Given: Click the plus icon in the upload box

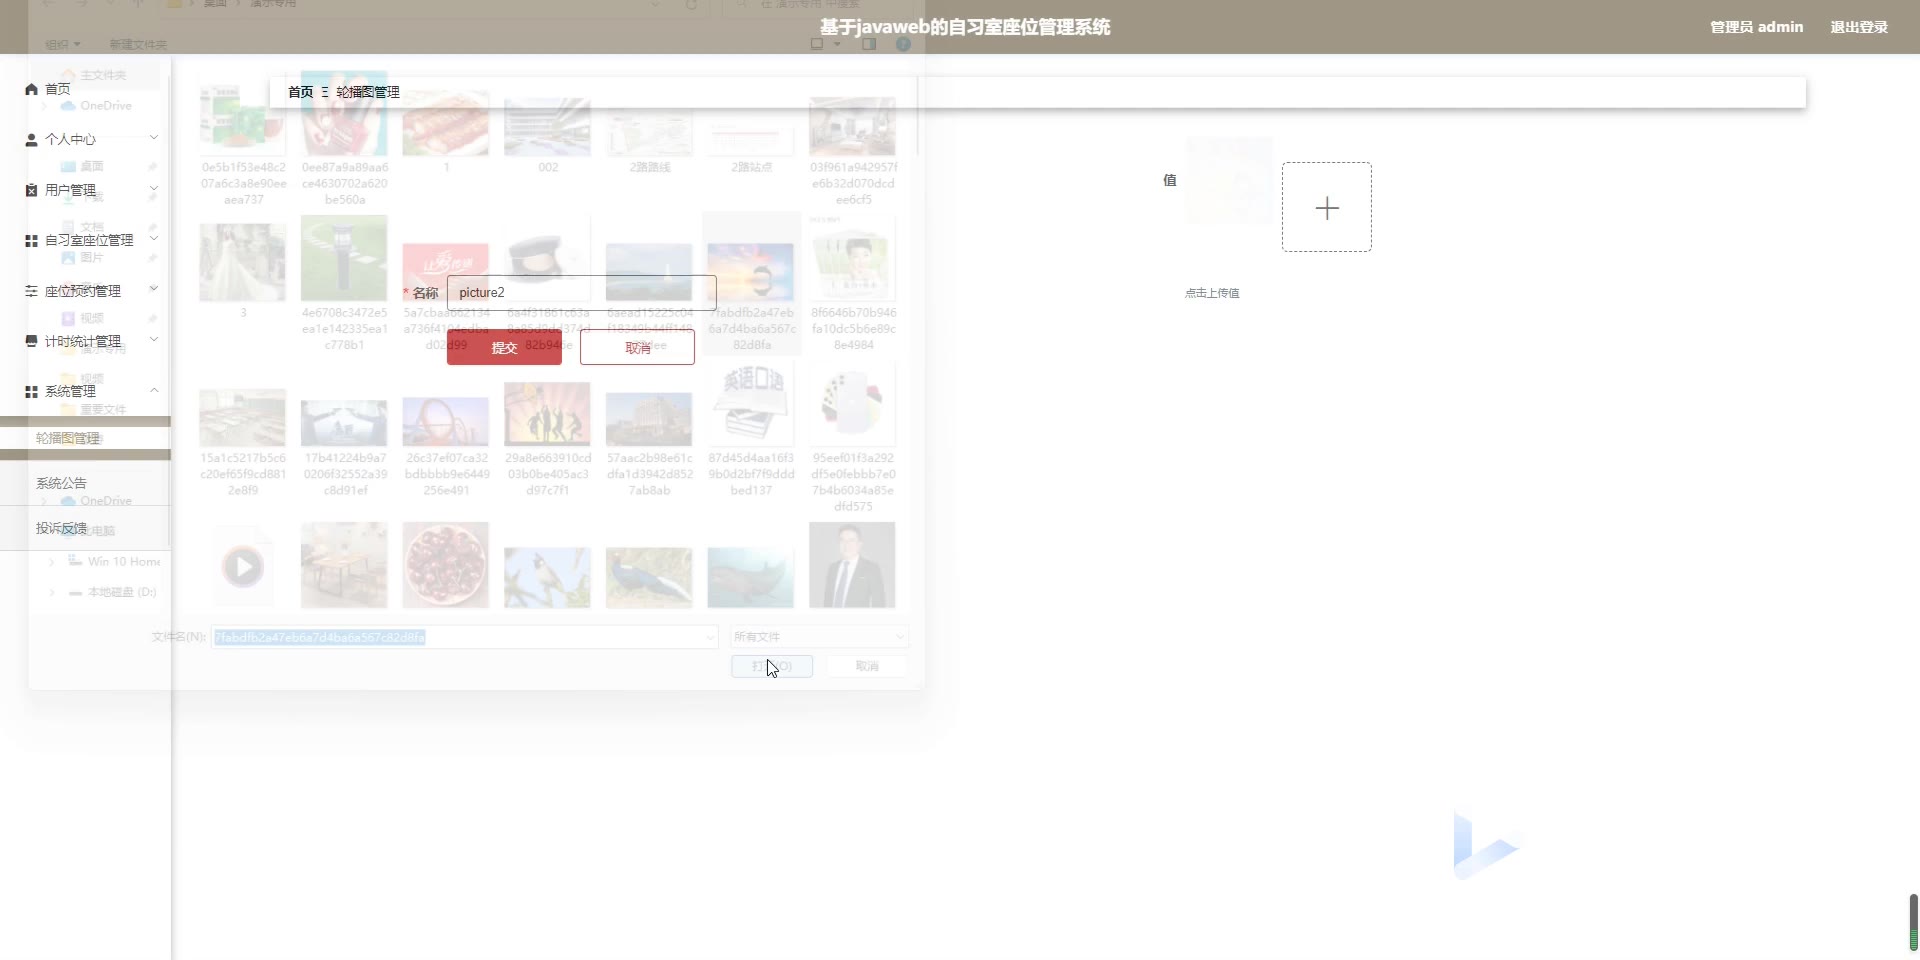Looking at the screenshot, I should pos(1327,208).
